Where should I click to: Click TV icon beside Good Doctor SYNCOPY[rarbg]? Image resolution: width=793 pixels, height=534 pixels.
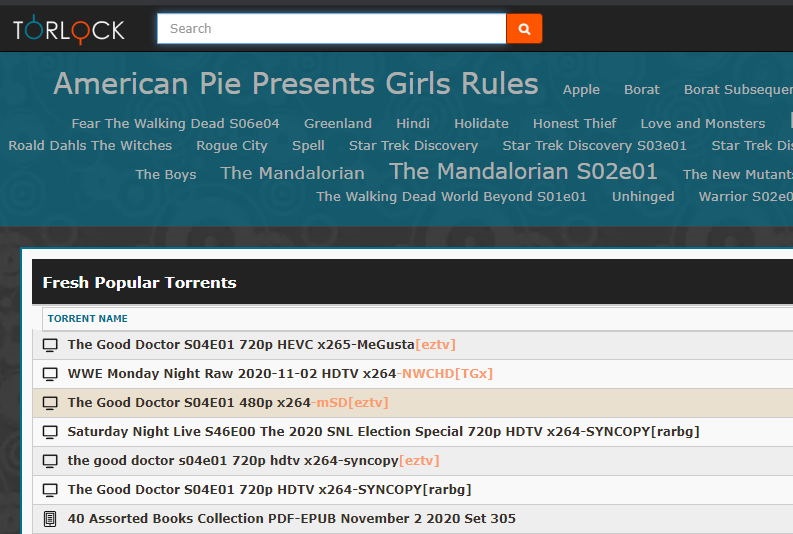pyautogui.click(x=50, y=490)
